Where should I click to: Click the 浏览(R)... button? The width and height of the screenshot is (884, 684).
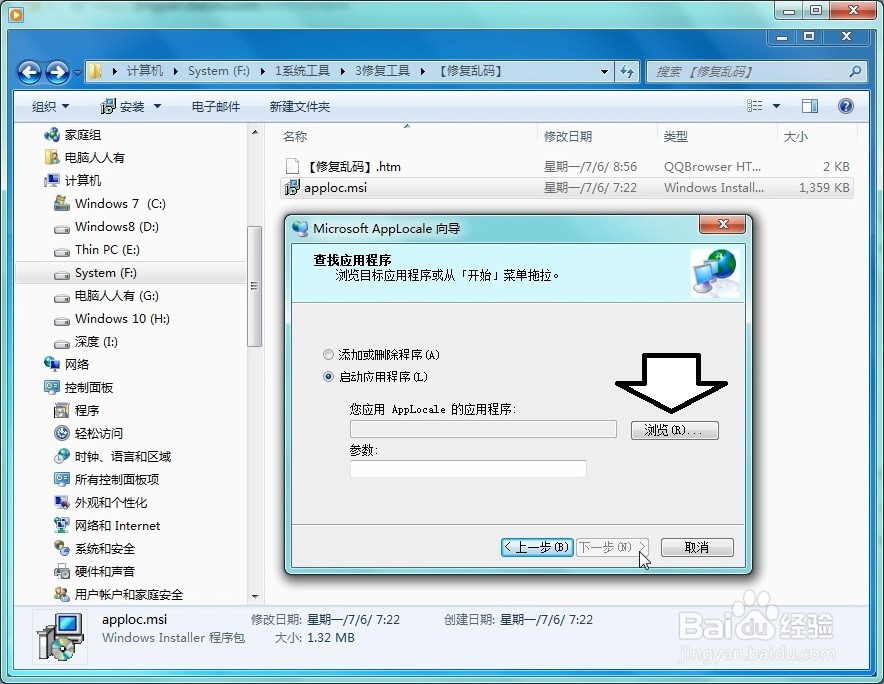point(674,430)
